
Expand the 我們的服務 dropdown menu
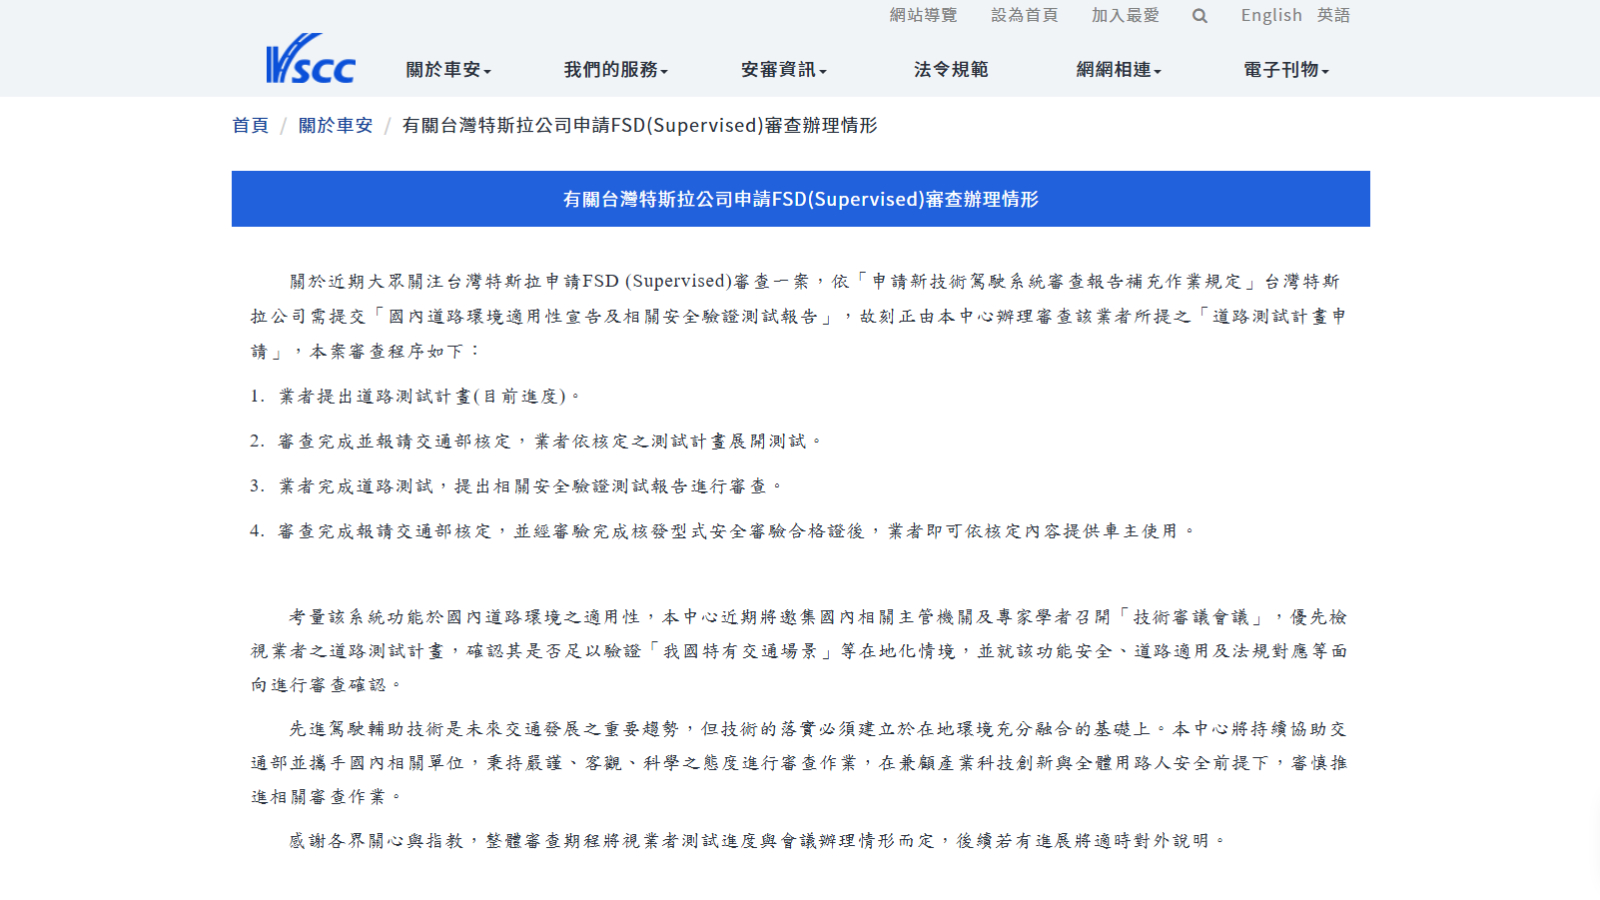click(x=615, y=70)
